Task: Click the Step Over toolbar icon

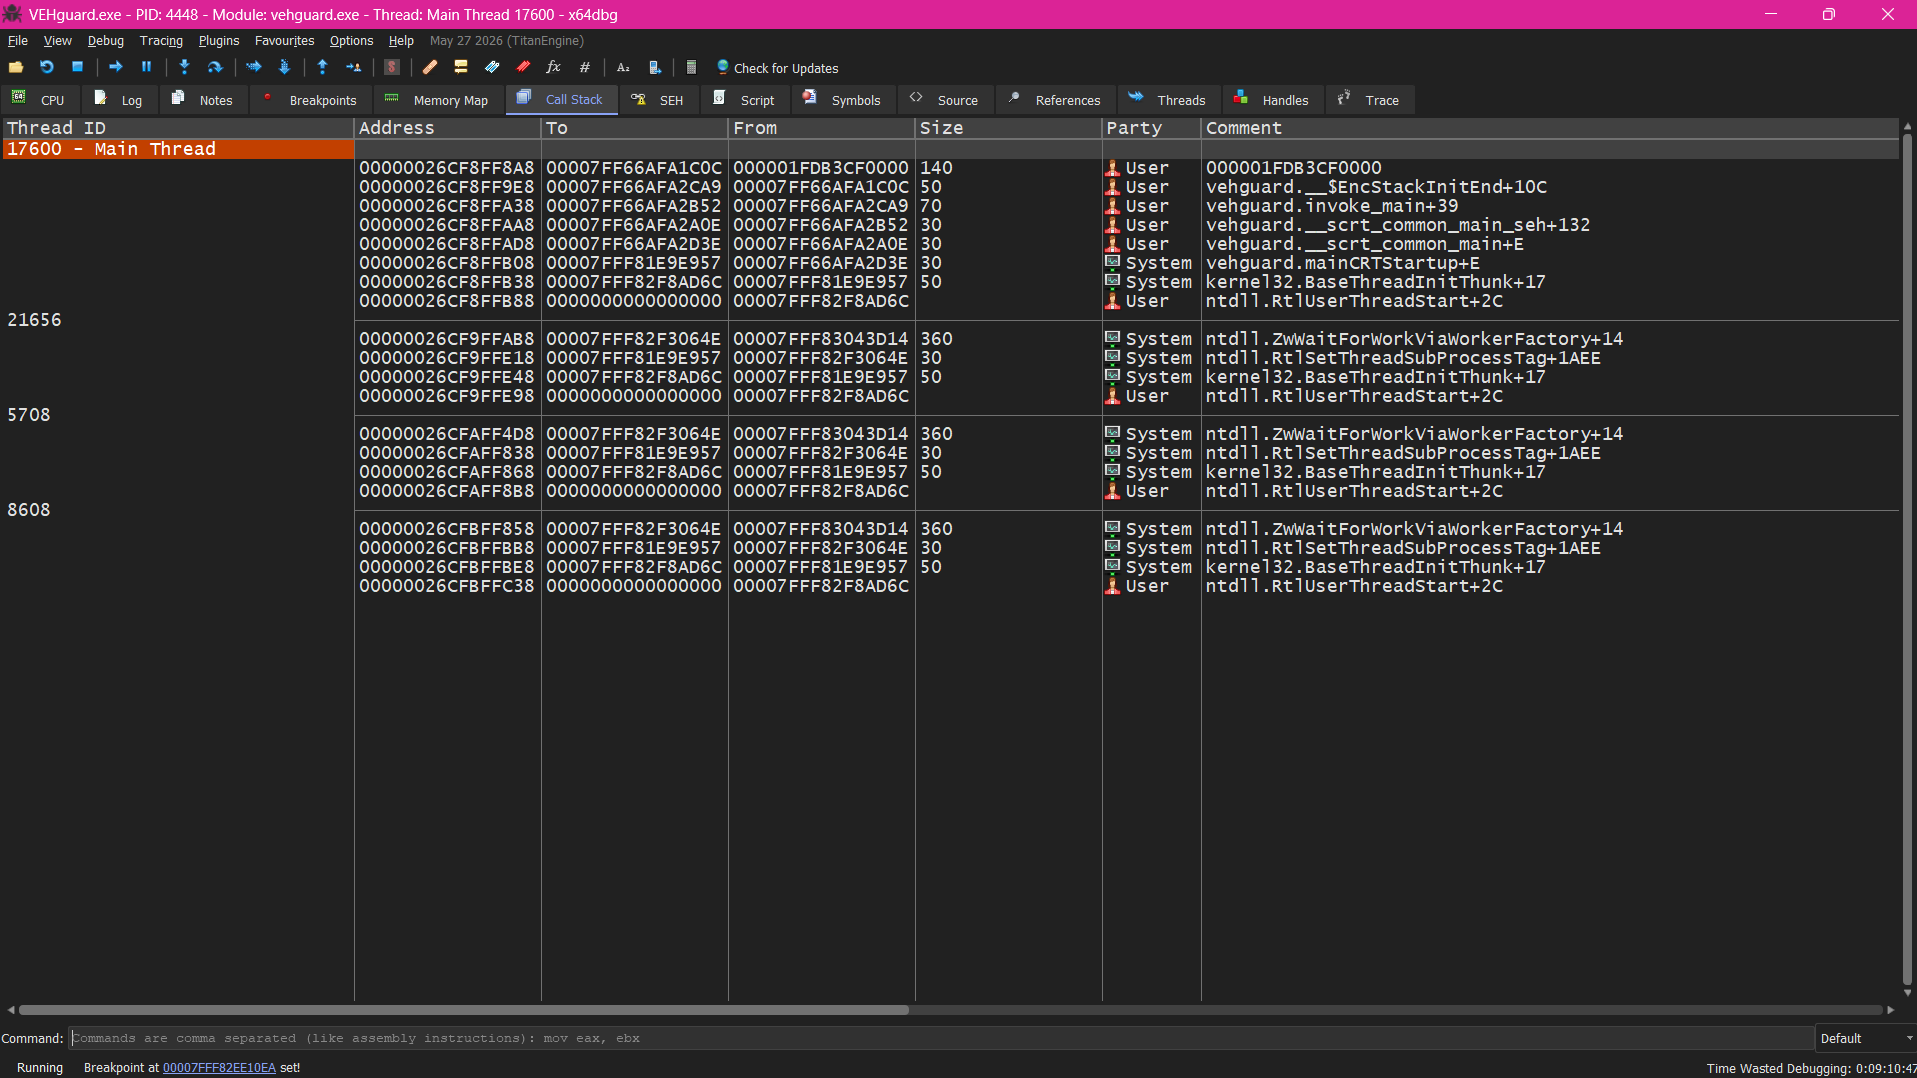Action: [x=215, y=67]
